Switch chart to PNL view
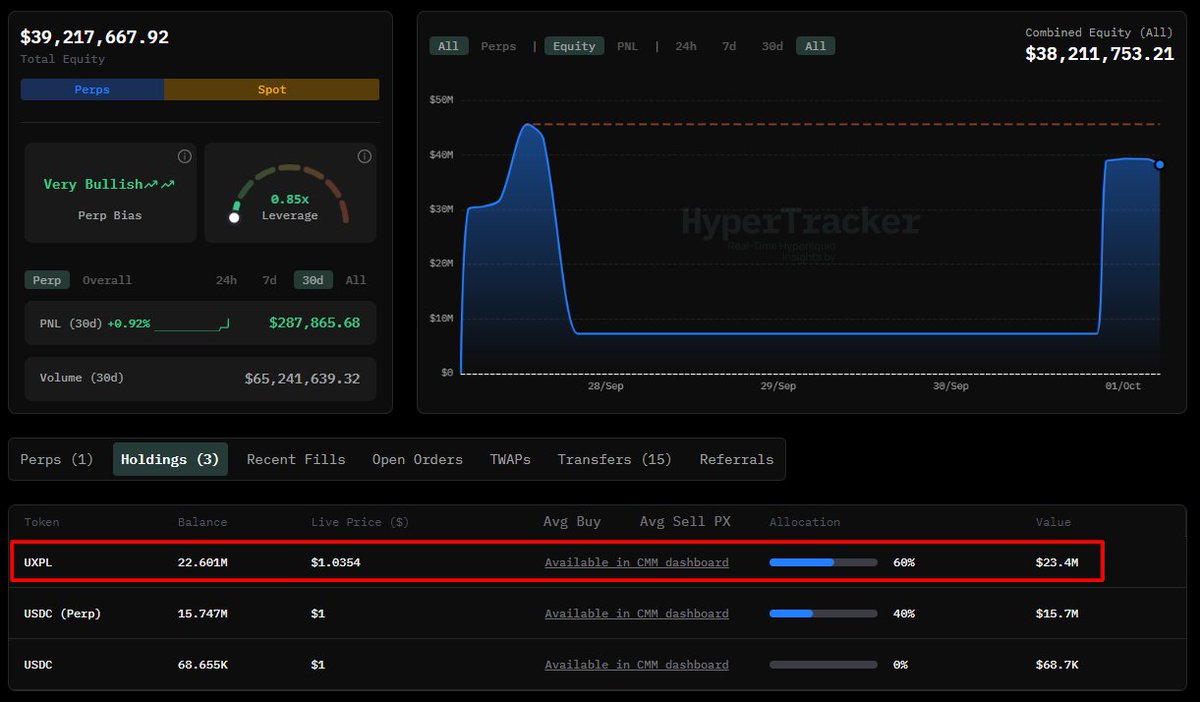The image size is (1200, 702). coord(627,46)
